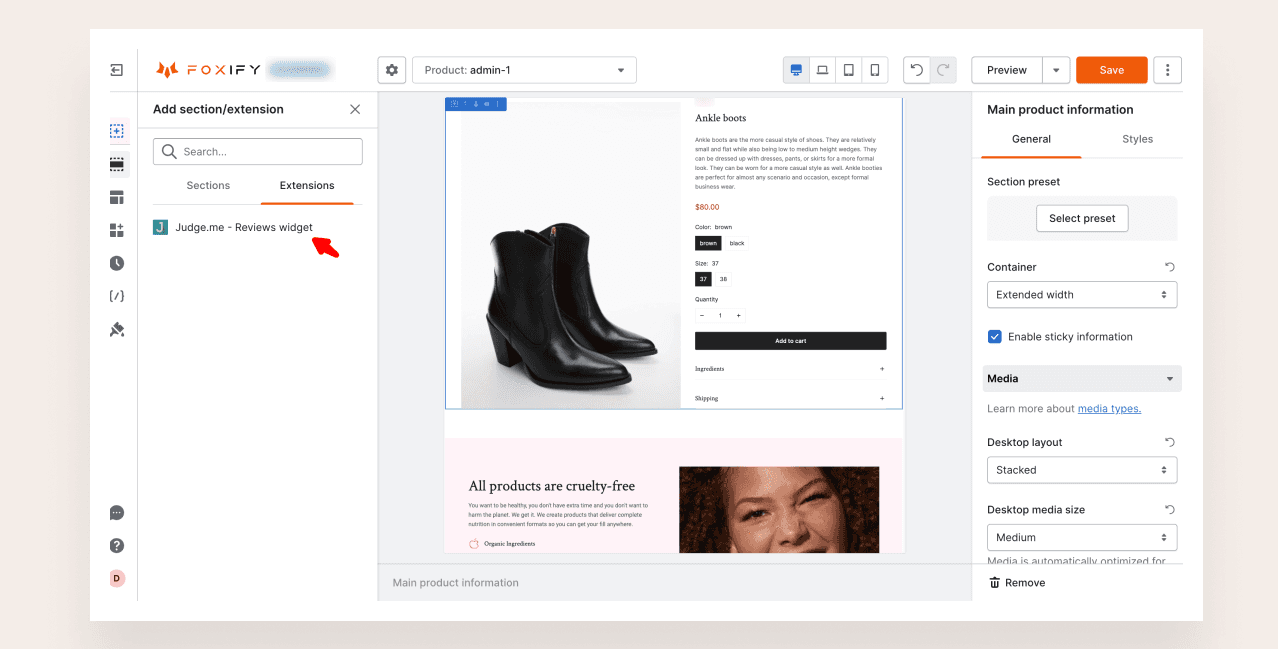
Task: Open the Product admin-1 dropdown
Action: click(524, 70)
